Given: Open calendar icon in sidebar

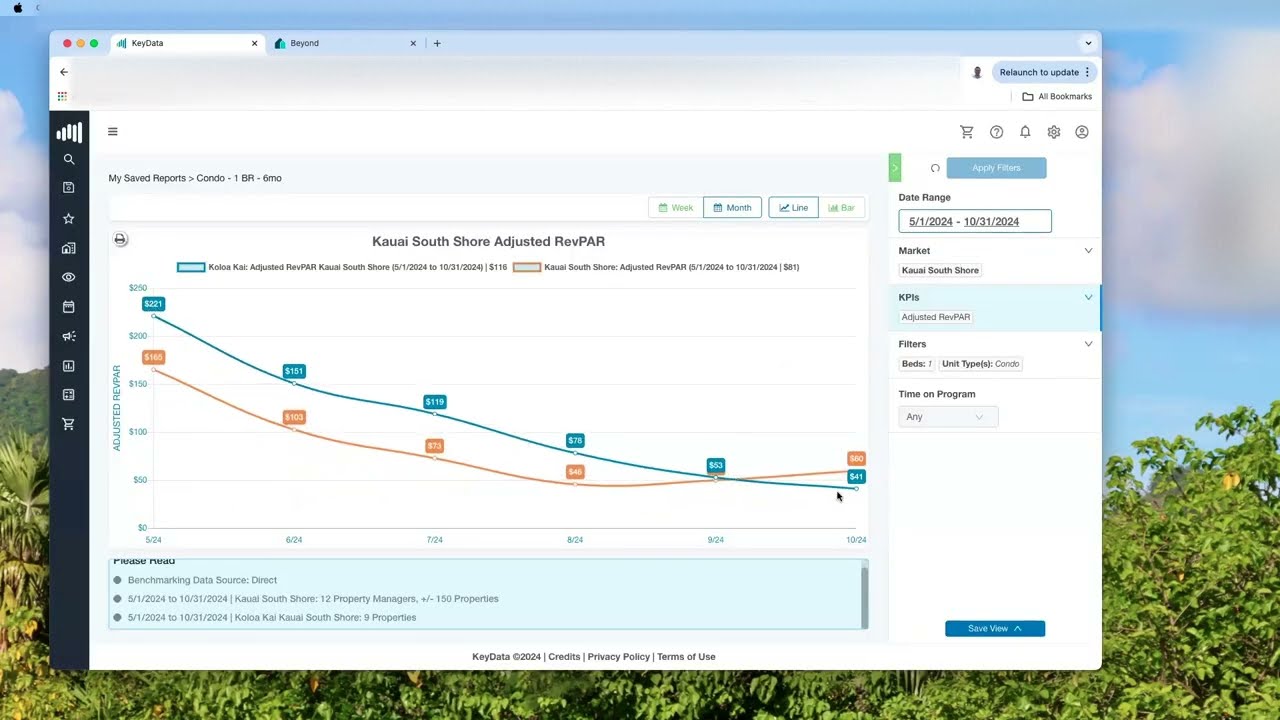Looking at the screenshot, I should (x=69, y=307).
